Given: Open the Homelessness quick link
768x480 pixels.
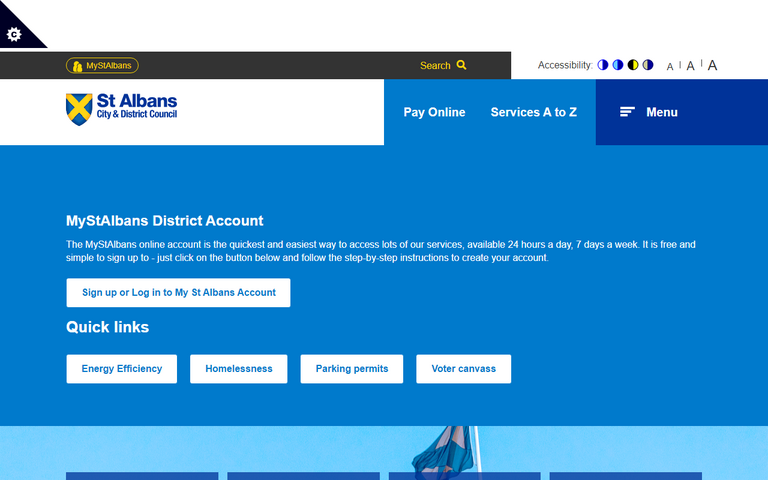Looking at the screenshot, I should (x=238, y=369).
